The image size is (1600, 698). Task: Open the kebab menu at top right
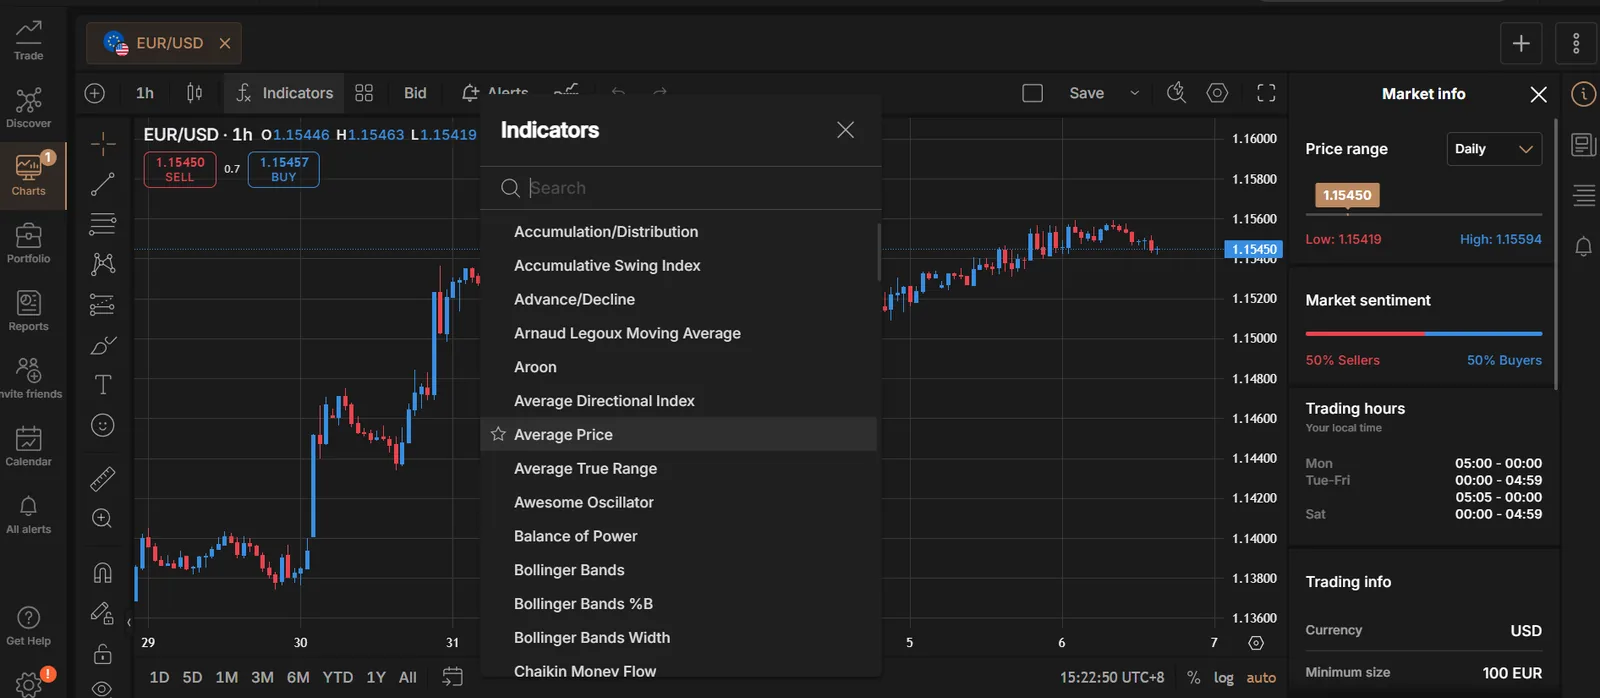click(x=1576, y=43)
